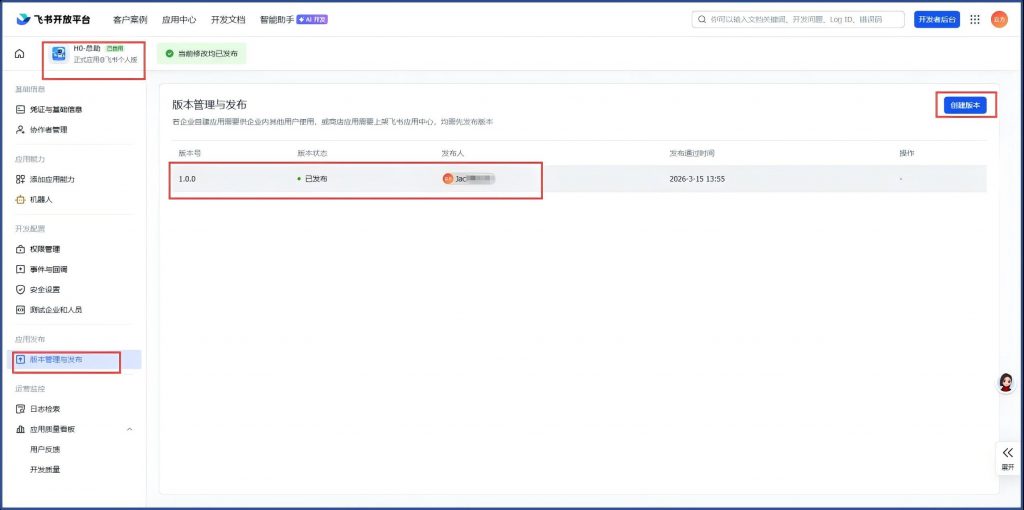Viewport: 1024px width, 510px height.
Task: Select 权限管理 in the sidebar
Action: (x=44, y=249)
